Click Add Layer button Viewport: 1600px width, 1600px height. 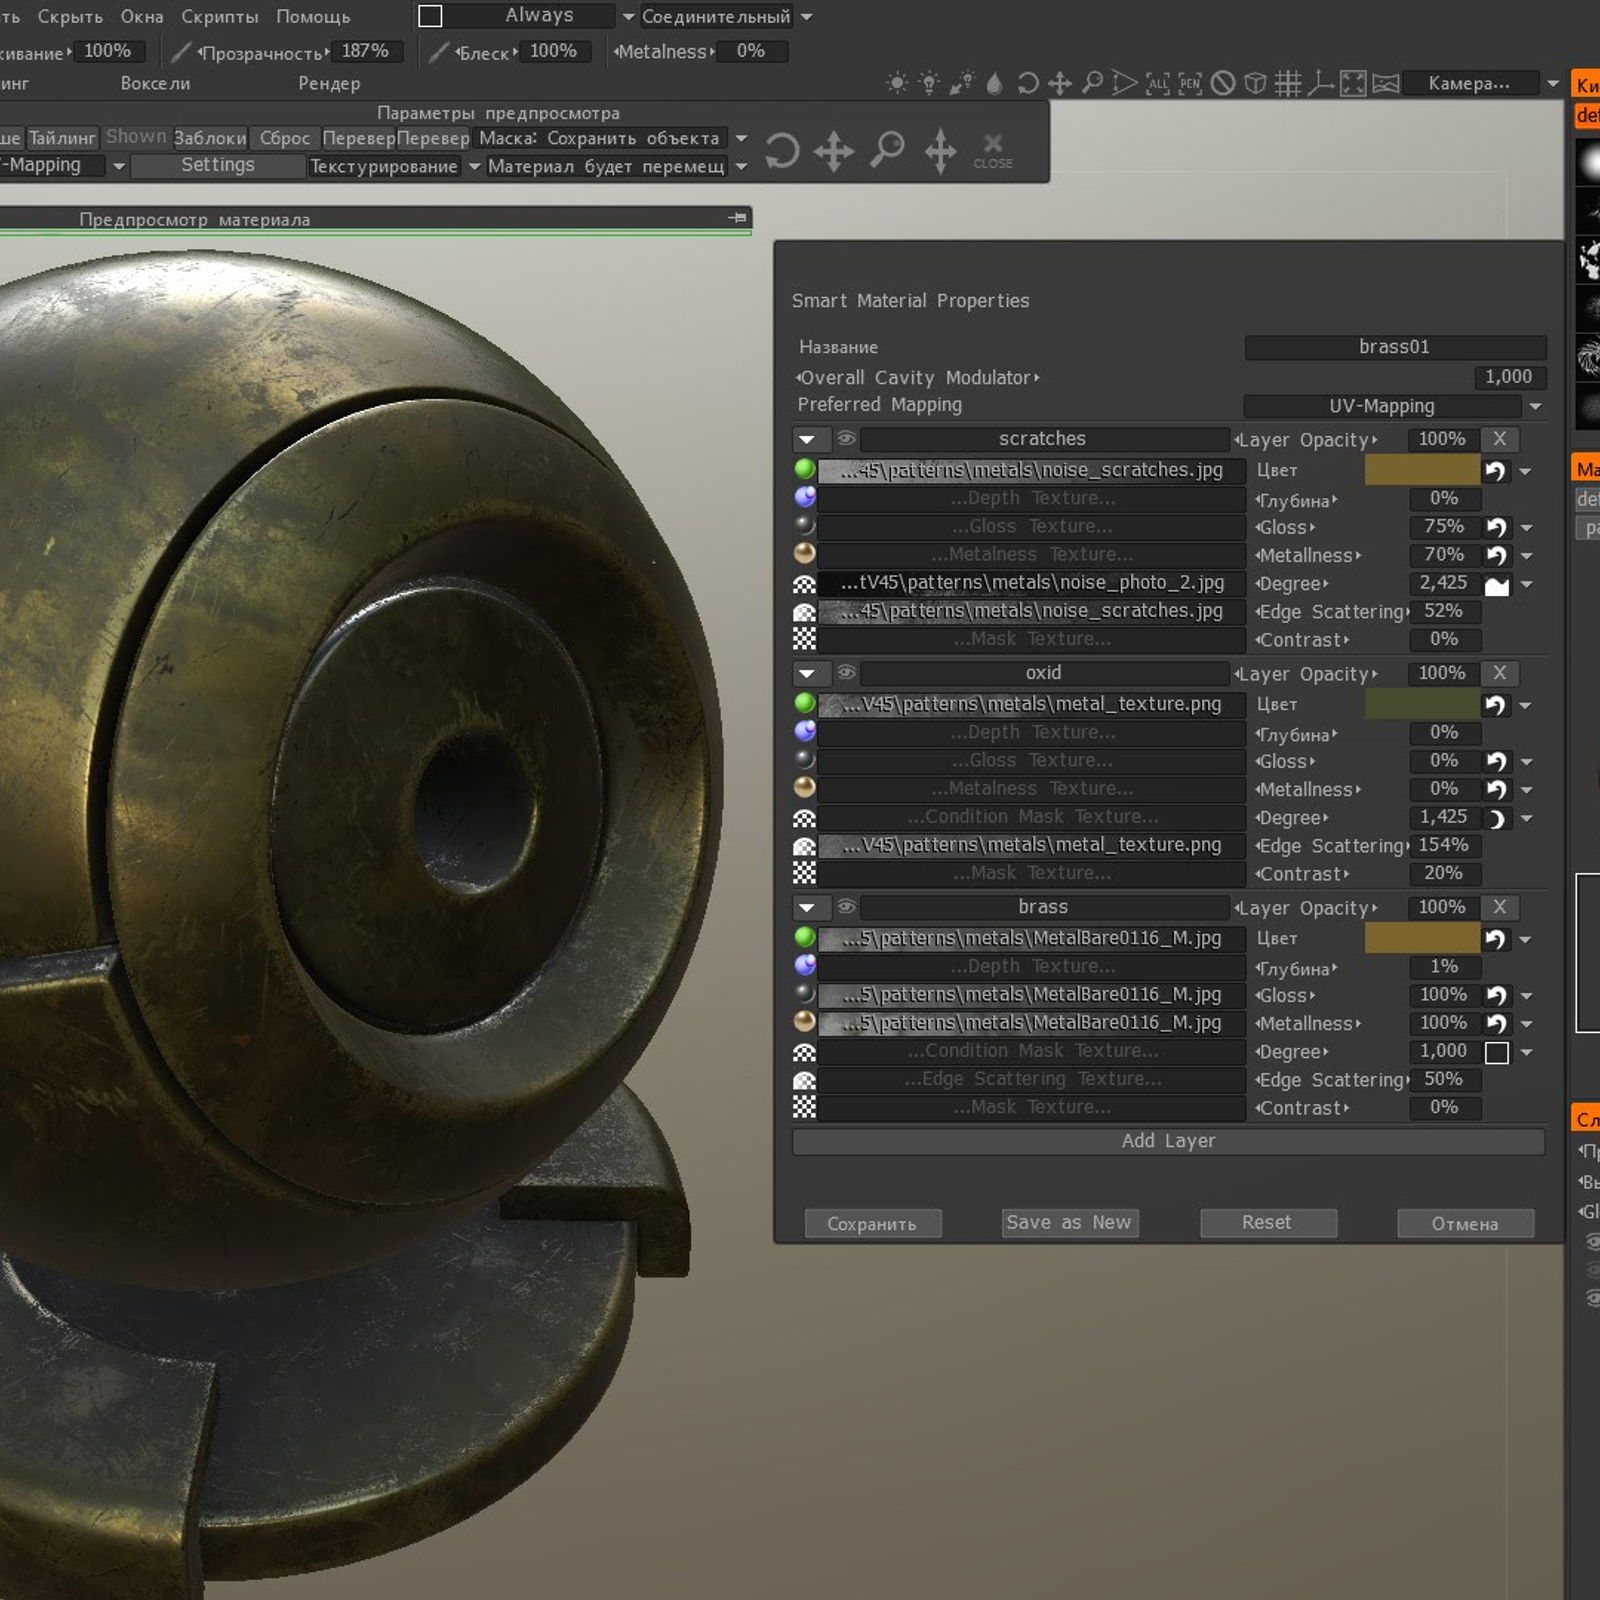pyautogui.click(x=1168, y=1141)
